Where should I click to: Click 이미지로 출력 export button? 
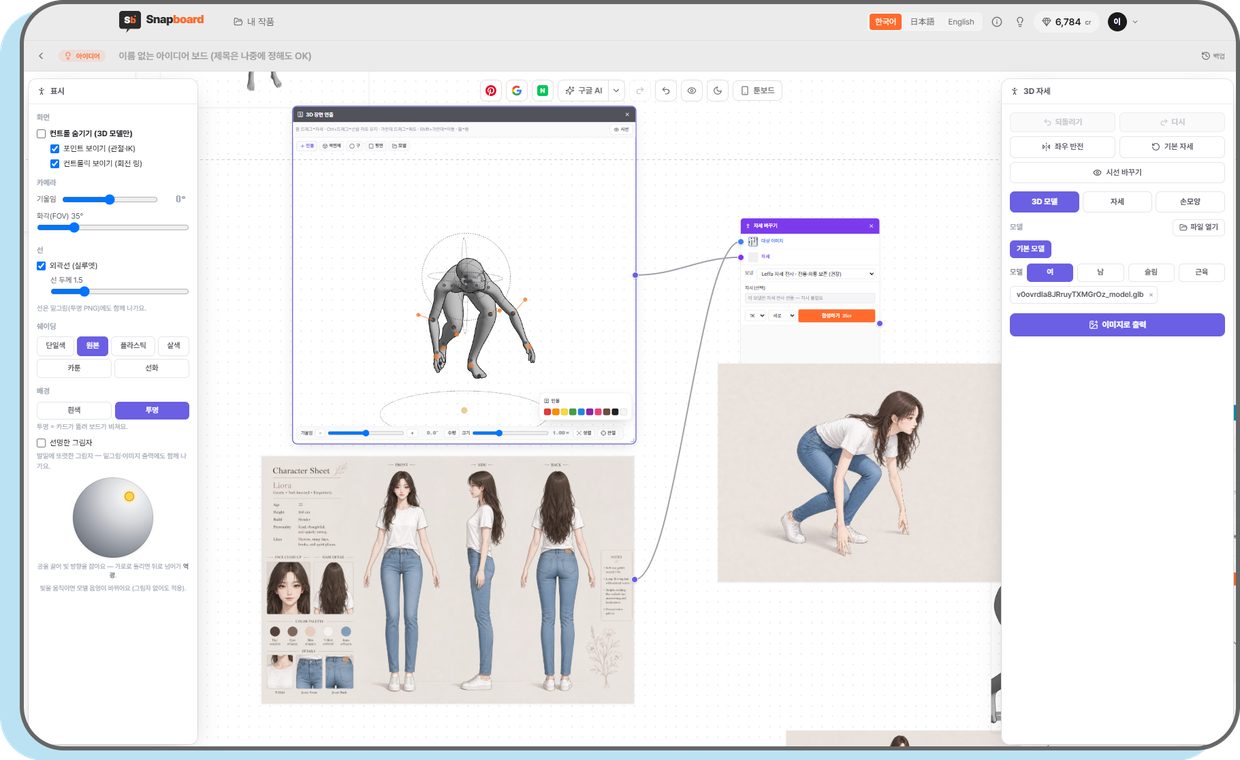pyautogui.click(x=1117, y=325)
